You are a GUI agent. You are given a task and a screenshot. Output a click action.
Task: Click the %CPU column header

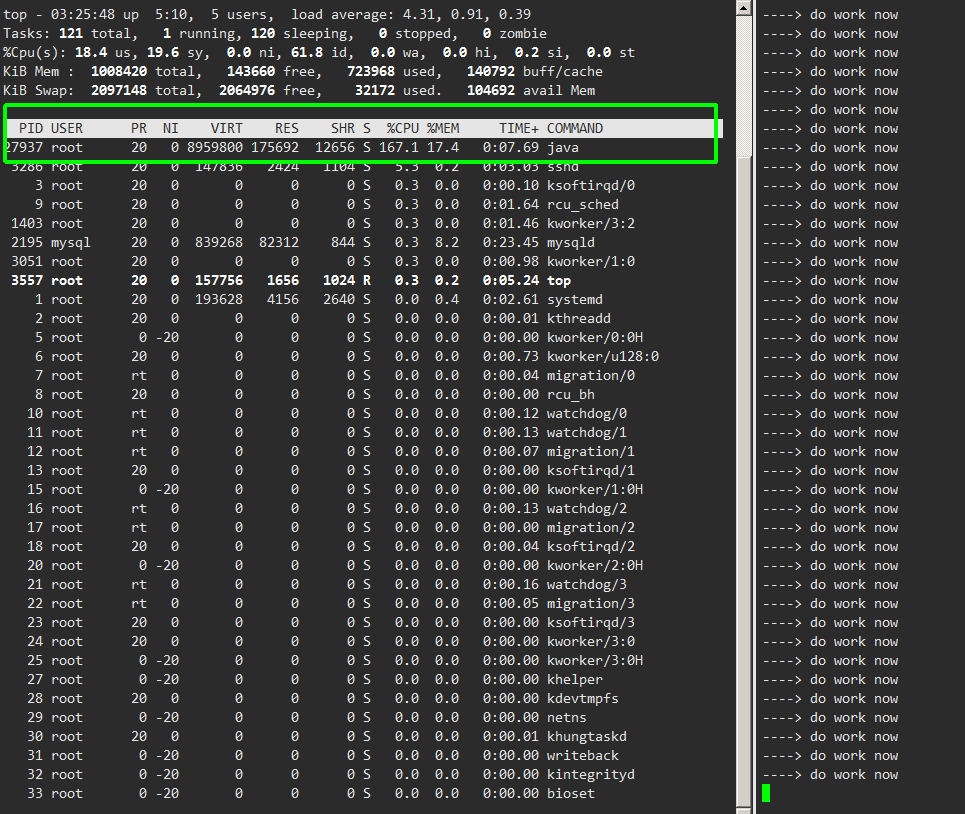click(402, 129)
